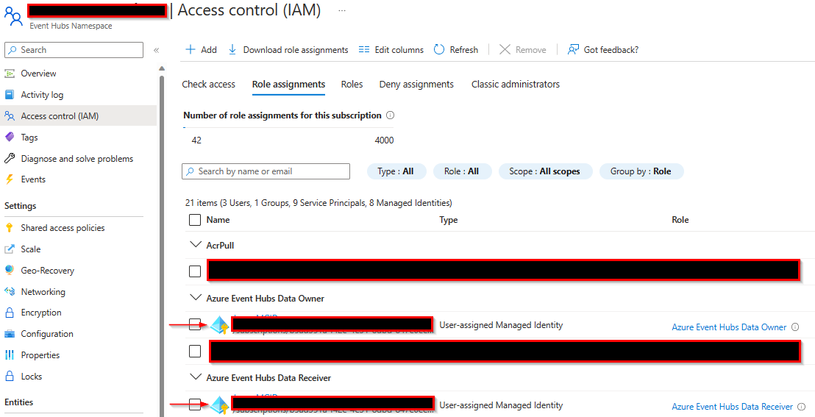
Task: Switch to the Deny assignments tab
Action: tap(416, 84)
